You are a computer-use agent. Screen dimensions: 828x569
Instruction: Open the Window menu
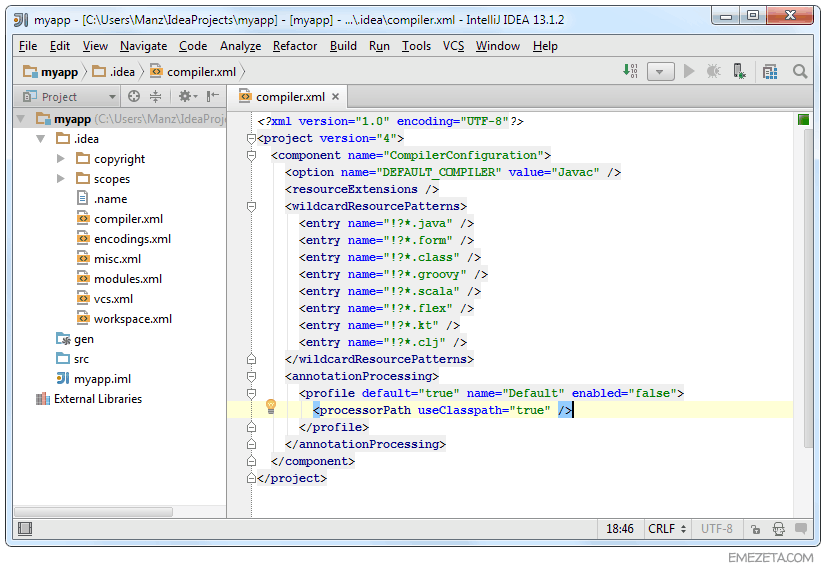(x=498, y=46)
